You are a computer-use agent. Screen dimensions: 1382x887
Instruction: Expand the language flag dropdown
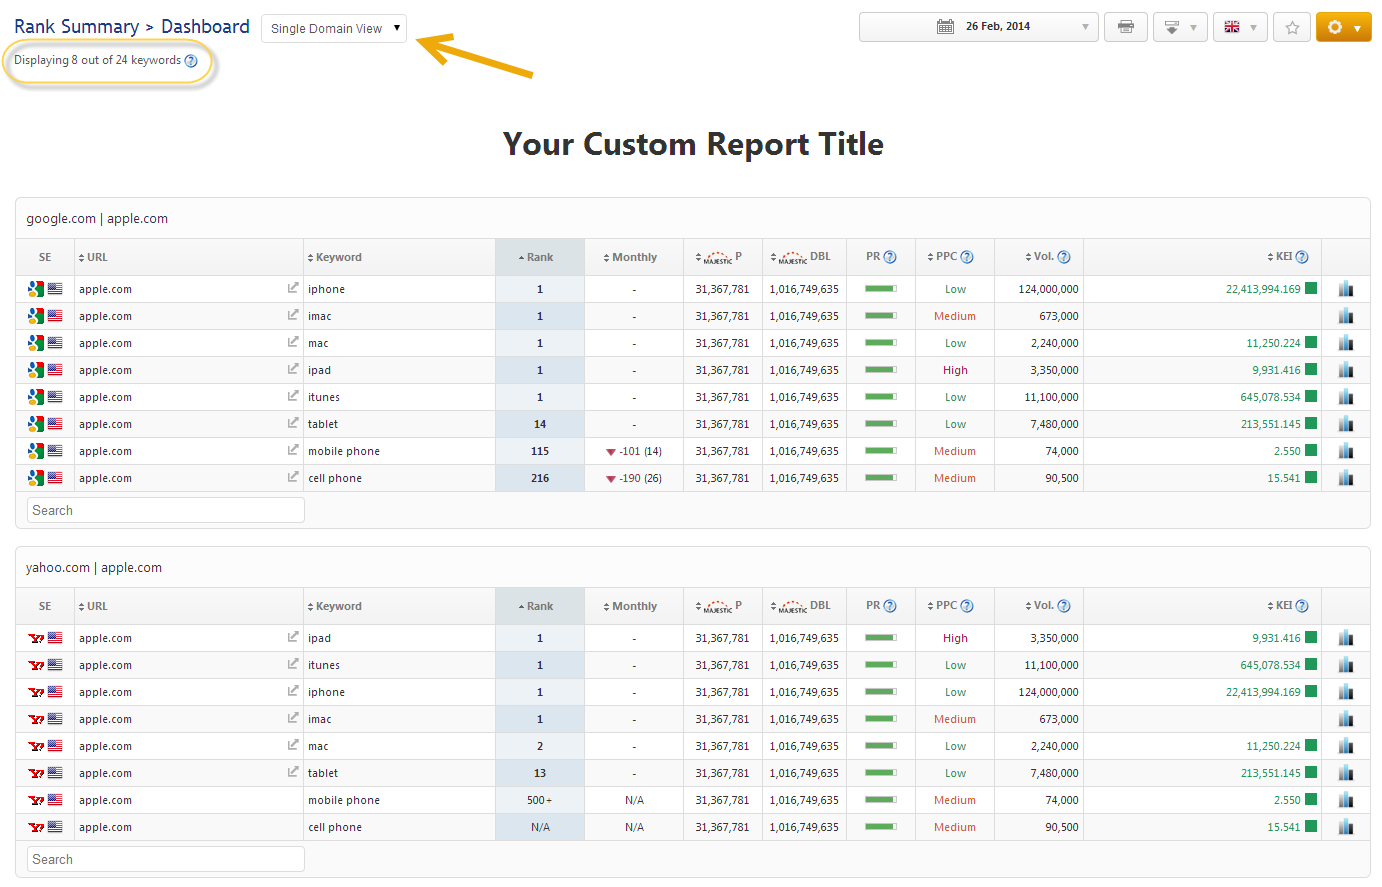(1240, 27)
